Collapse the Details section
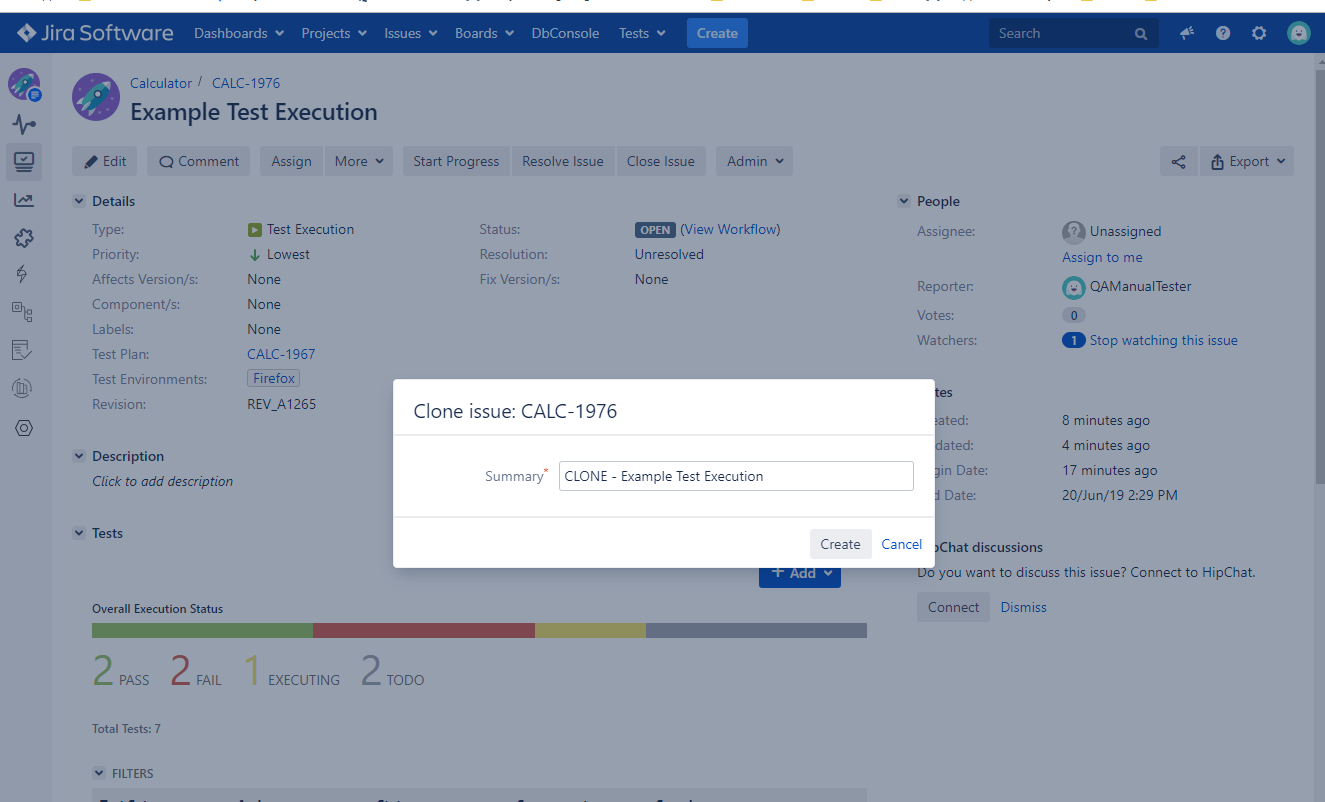This screenshot has width=1325, height=802. (x=79, y=201)
